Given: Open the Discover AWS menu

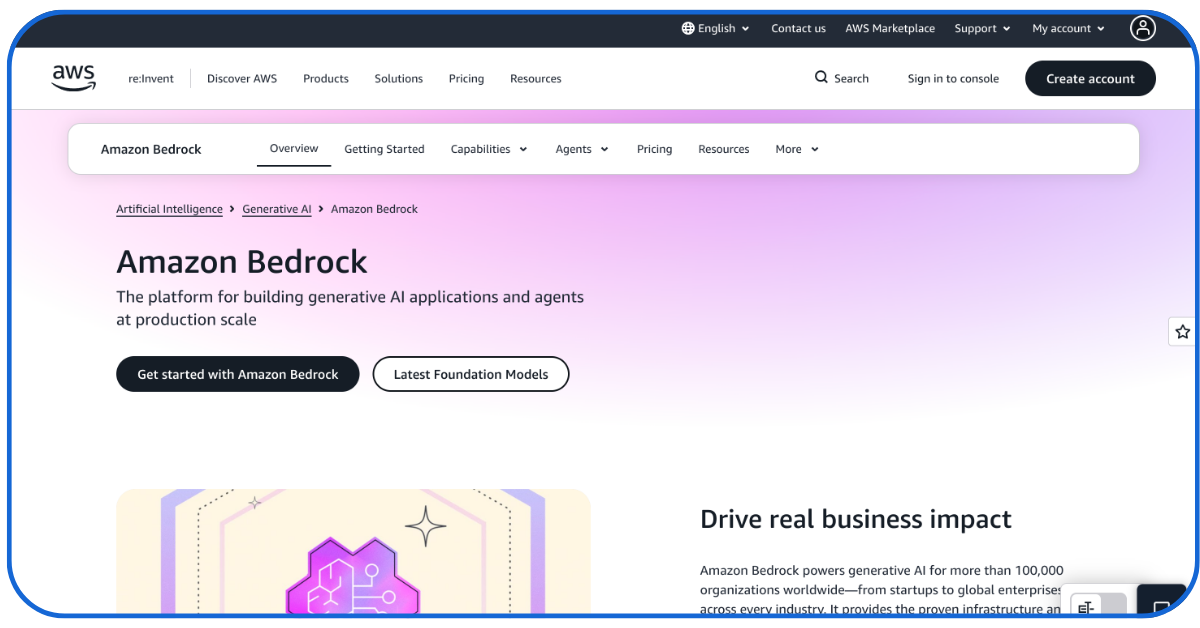Looking at the screenshot, I should pyautogui.click(x=242, y=78).
